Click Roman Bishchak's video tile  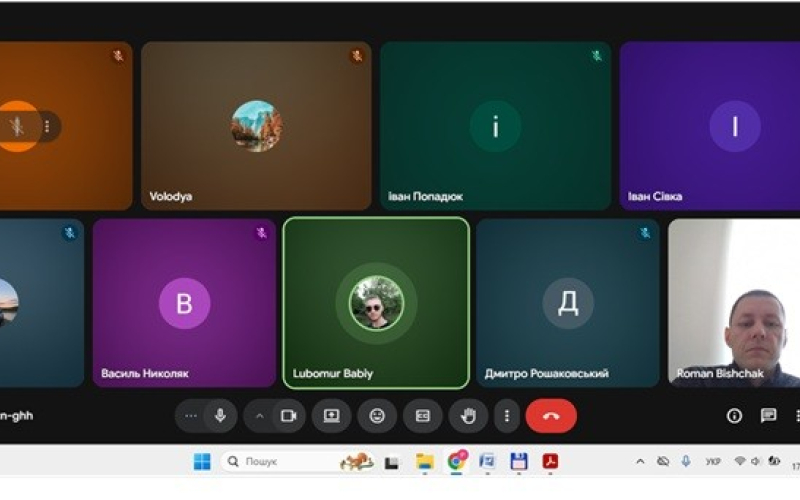click(736, 303)
